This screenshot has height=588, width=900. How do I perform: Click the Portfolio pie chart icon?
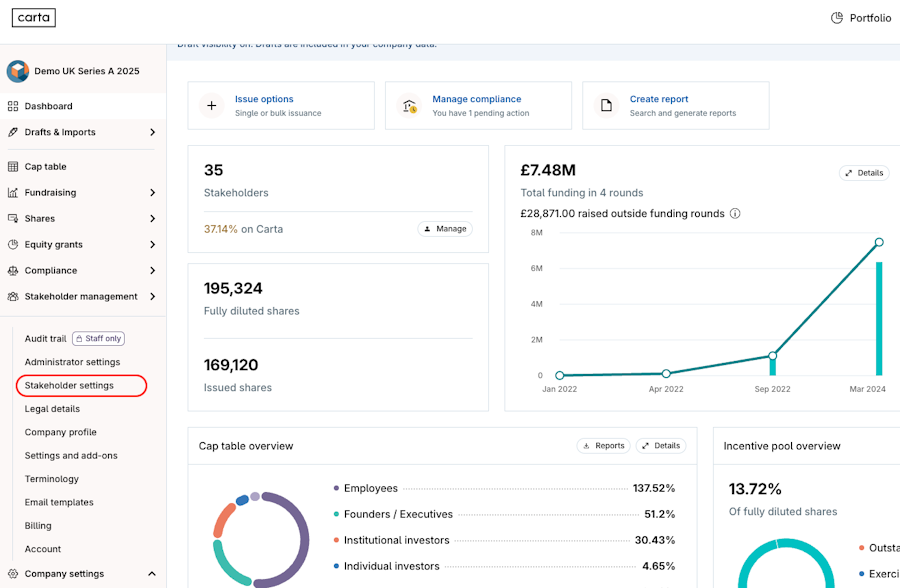coord(837,18)
